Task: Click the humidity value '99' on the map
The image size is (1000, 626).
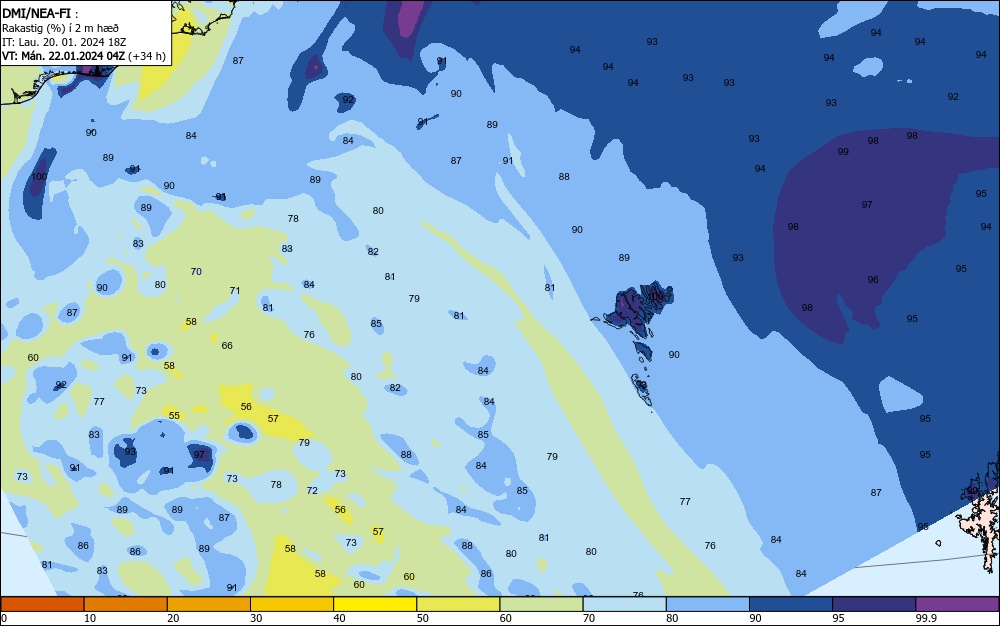Action: coord(843,152)
